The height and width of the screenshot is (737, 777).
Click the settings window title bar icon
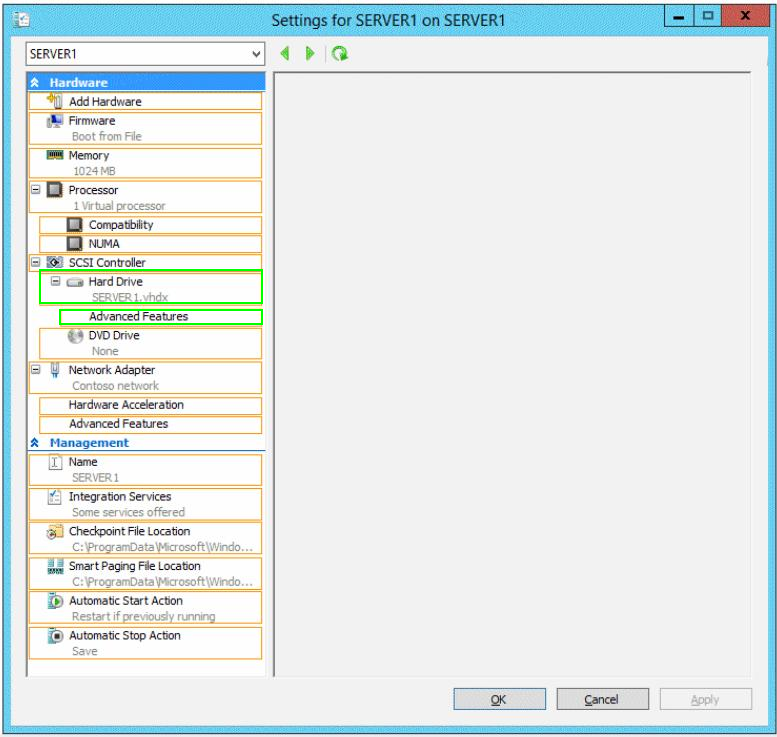point(21,19)
